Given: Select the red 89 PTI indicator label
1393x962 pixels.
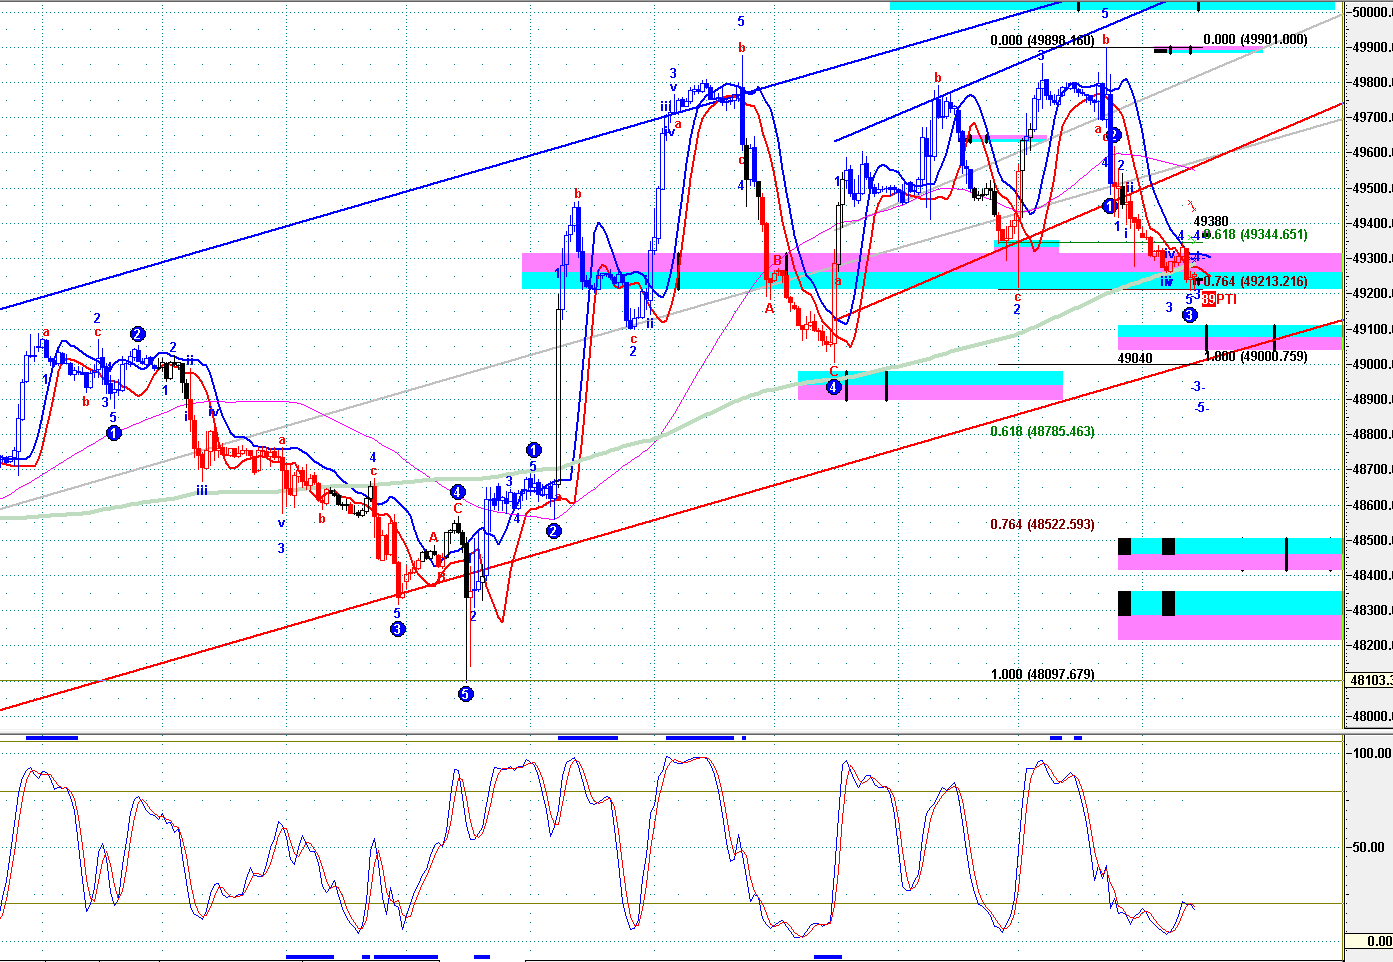Looking at the screenshot, I should (x=1219, y=299).
